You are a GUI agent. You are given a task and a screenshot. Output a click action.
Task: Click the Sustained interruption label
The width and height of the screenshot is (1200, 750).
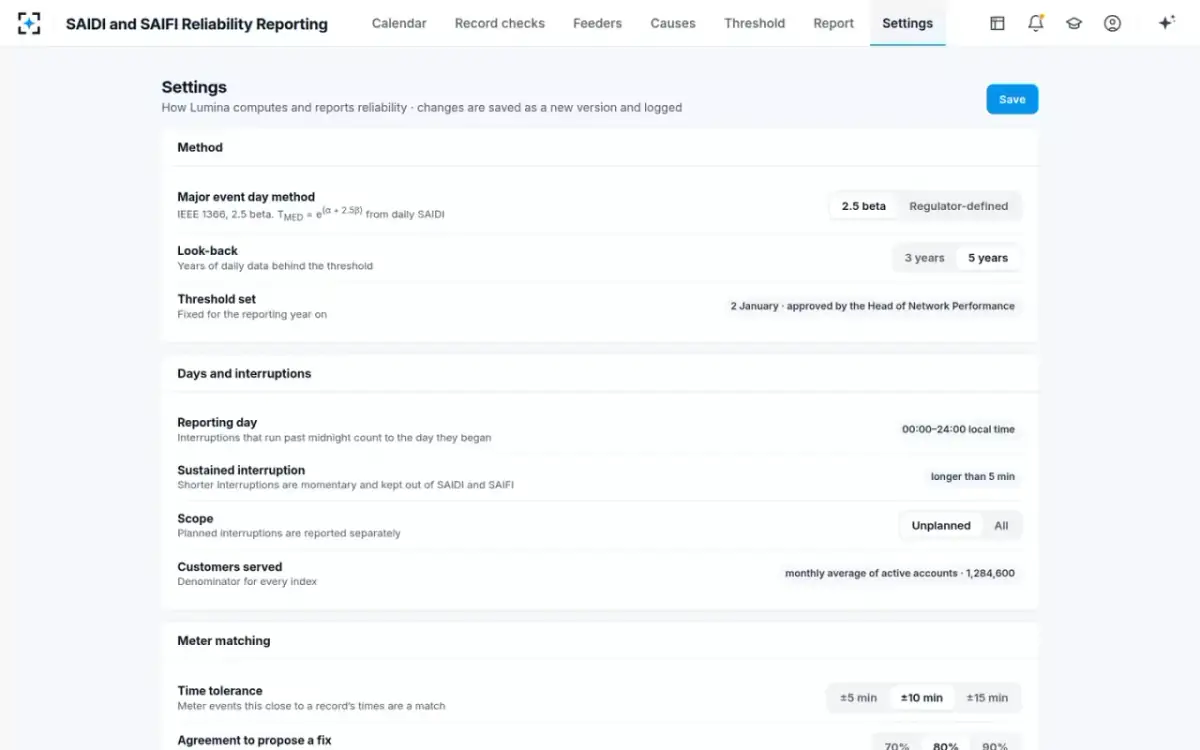(x=241, y=470)
